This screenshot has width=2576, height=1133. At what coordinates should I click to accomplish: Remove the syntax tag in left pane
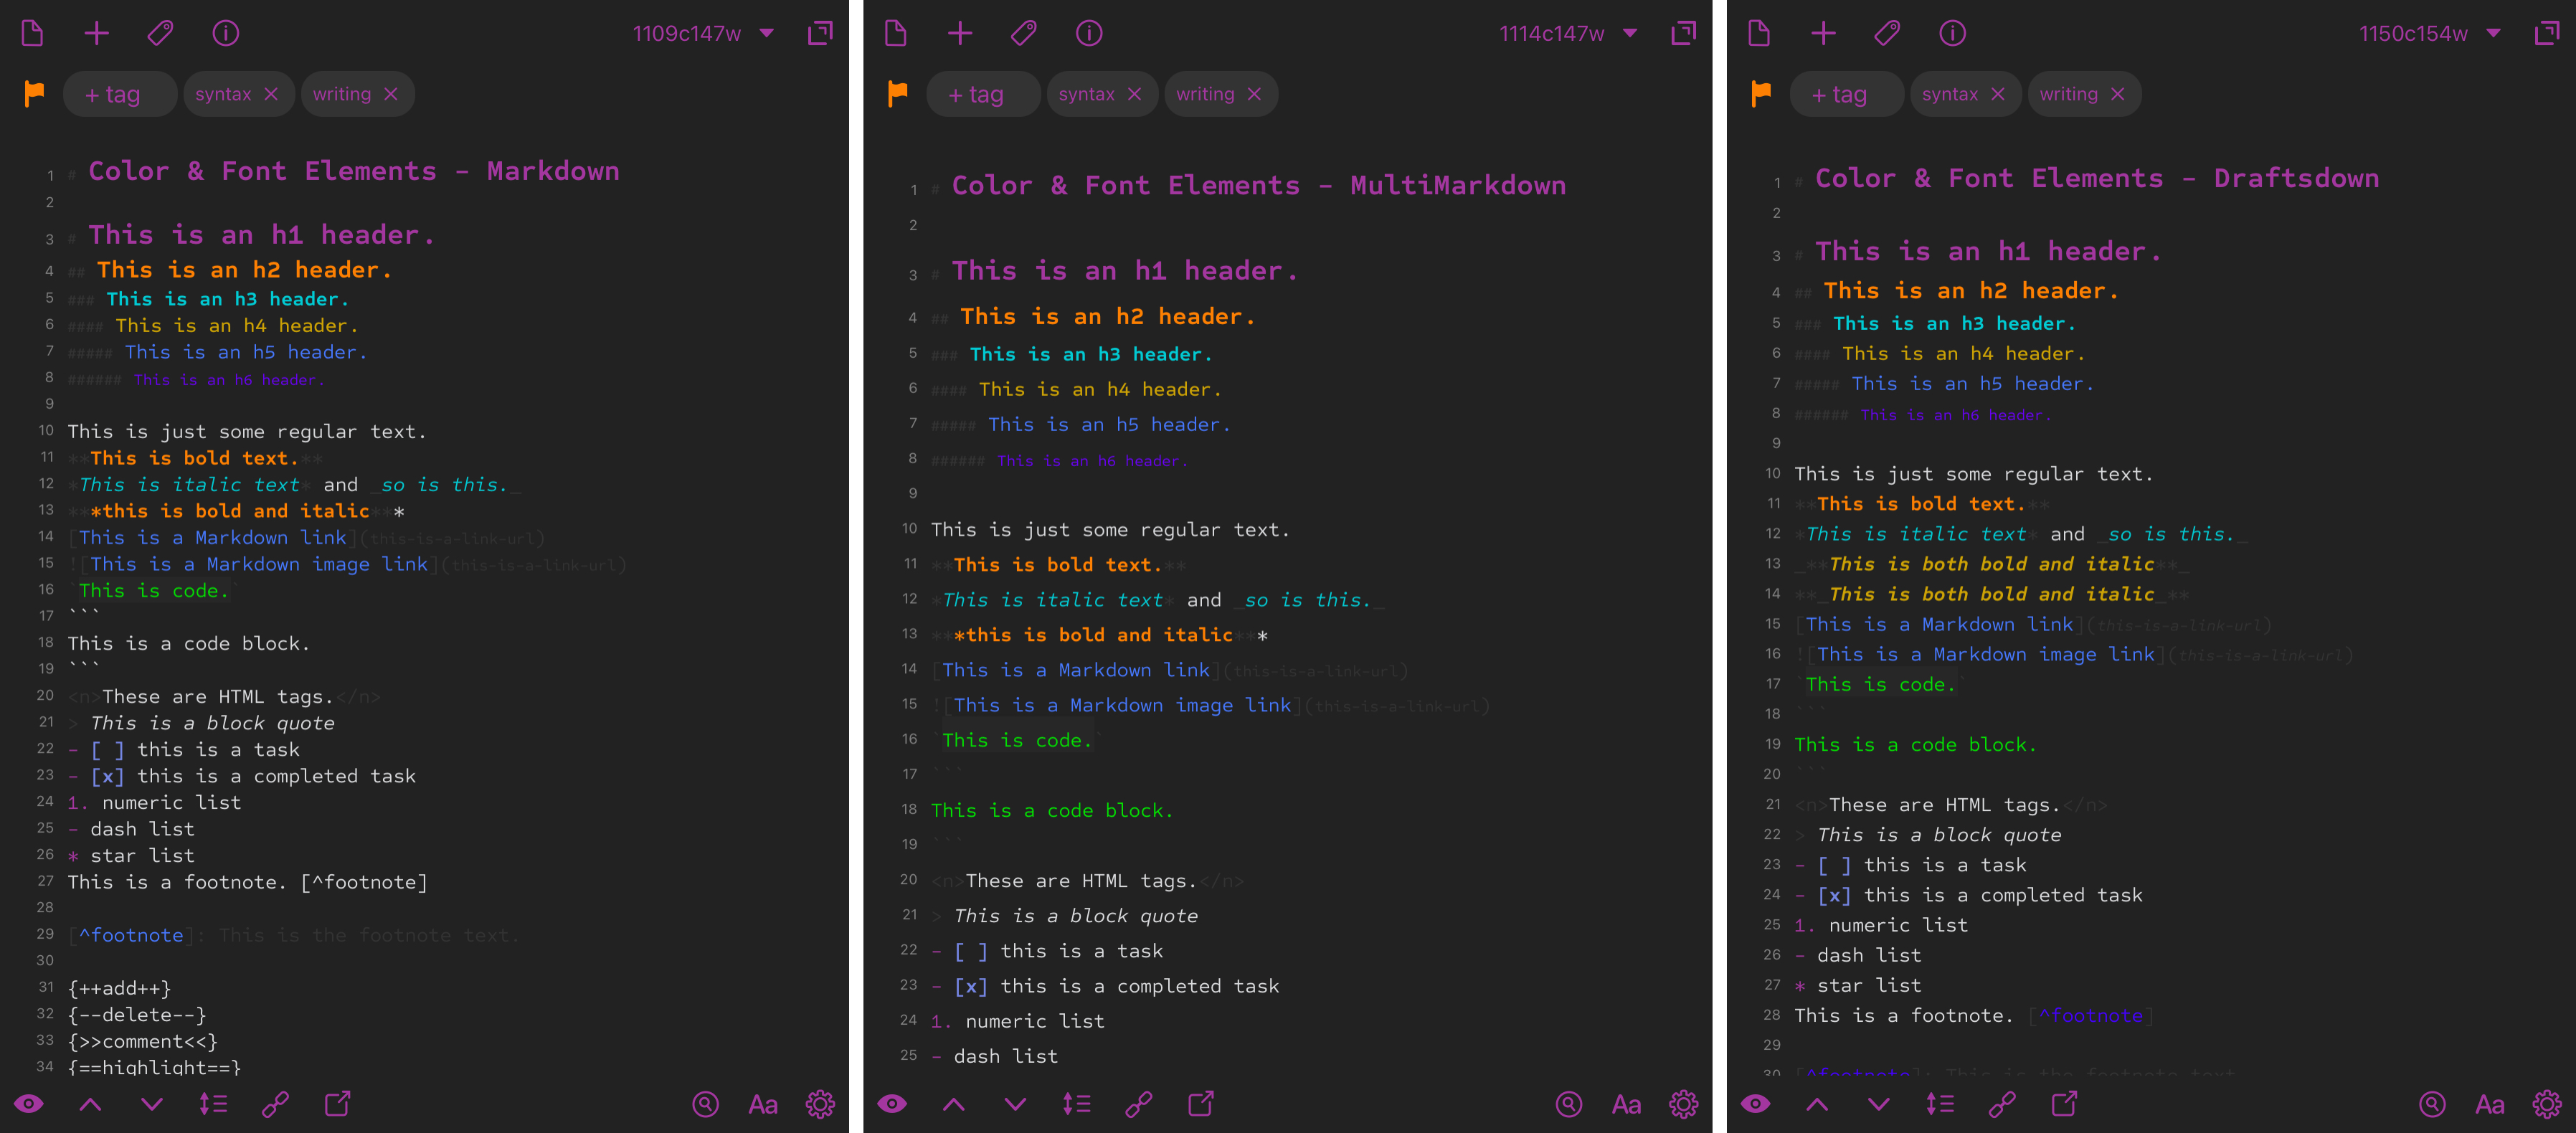[x=271, y=94]
